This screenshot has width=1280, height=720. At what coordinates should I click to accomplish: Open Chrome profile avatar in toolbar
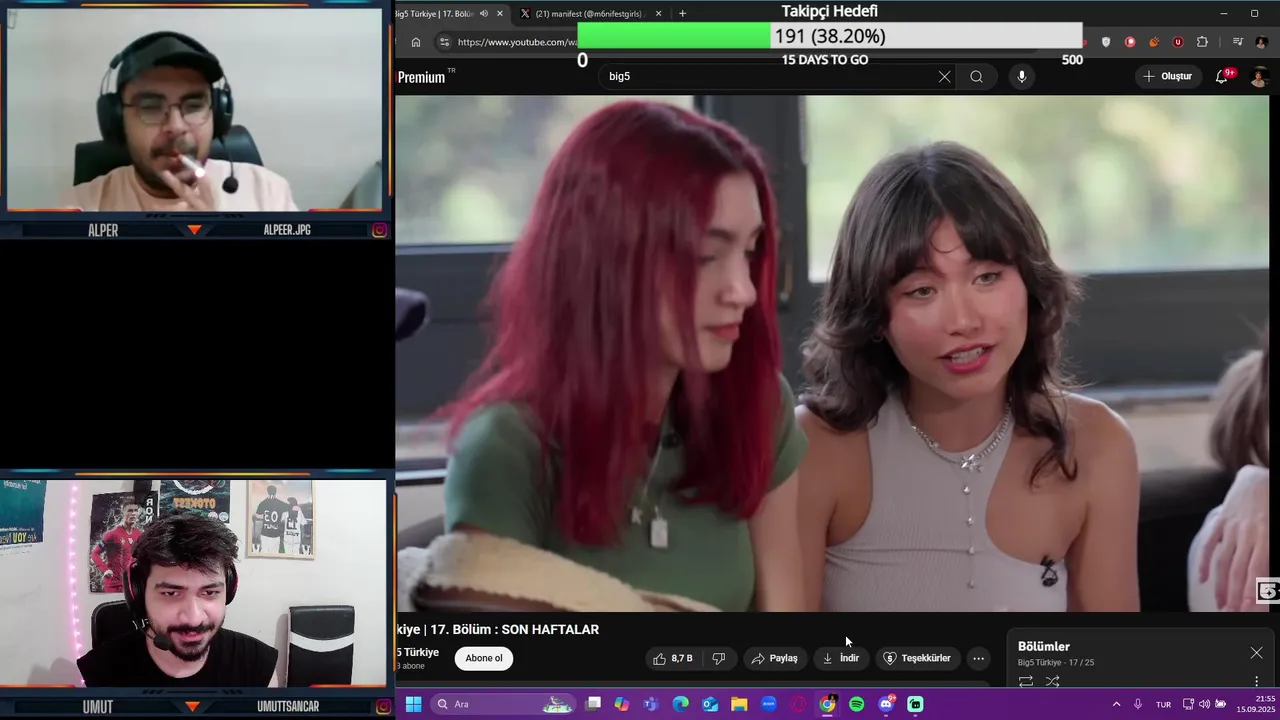point(1262,42)
